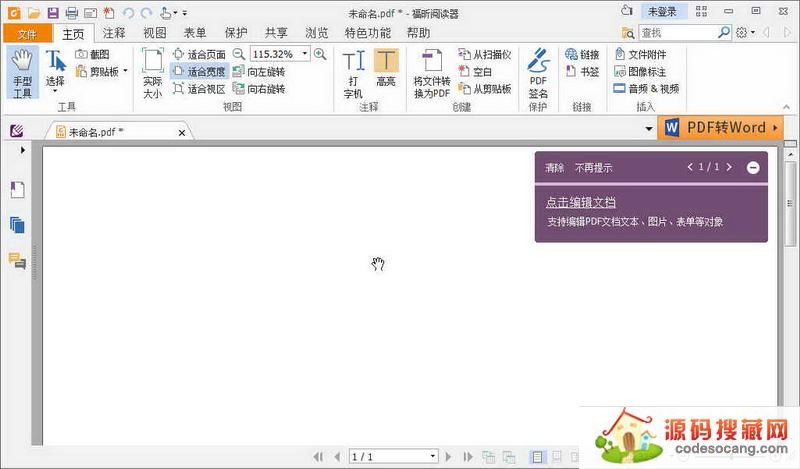
Task: Click Convert file to PDF (将文件转换为PDF)
Action: click(x=431, y=72)
